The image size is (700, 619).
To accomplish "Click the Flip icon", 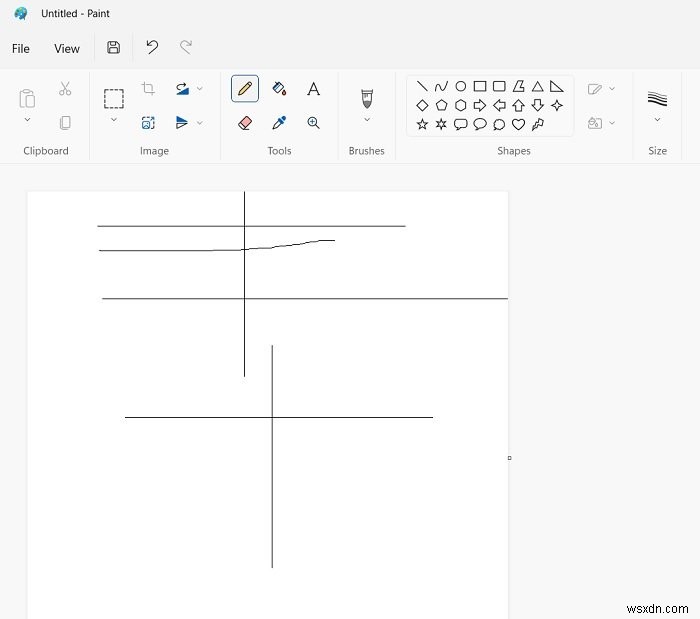I will pos(182,123).
